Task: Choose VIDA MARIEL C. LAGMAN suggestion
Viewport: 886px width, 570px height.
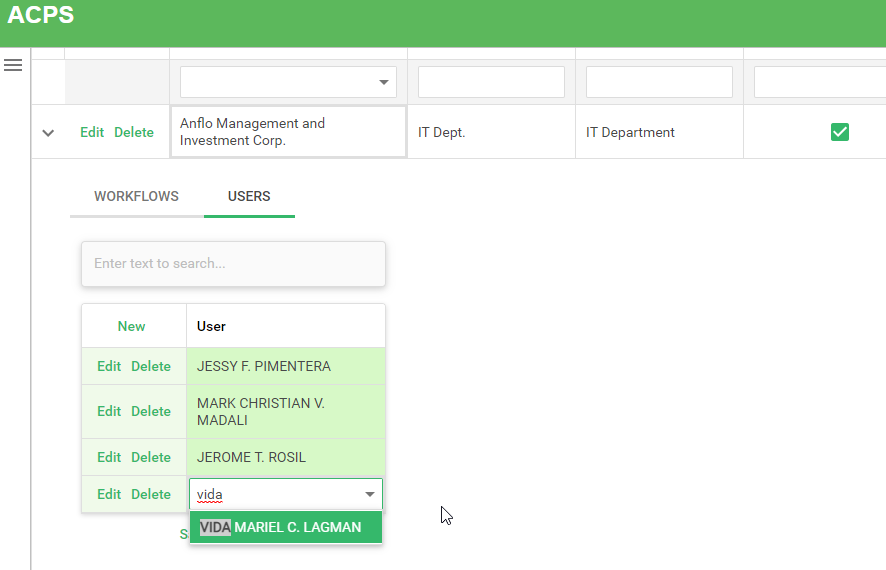Action: [x=286, y=527]
